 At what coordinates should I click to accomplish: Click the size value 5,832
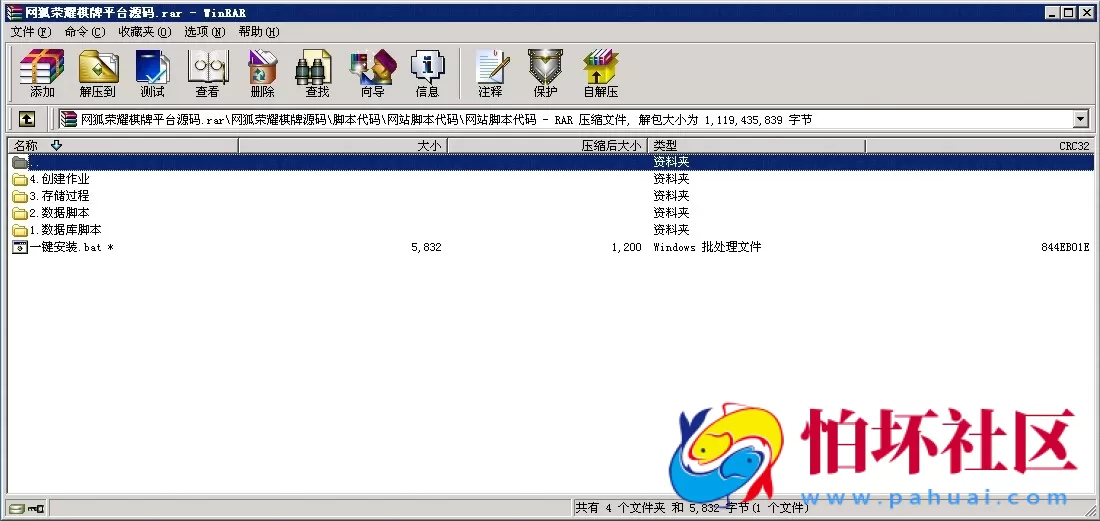(427, 247)
